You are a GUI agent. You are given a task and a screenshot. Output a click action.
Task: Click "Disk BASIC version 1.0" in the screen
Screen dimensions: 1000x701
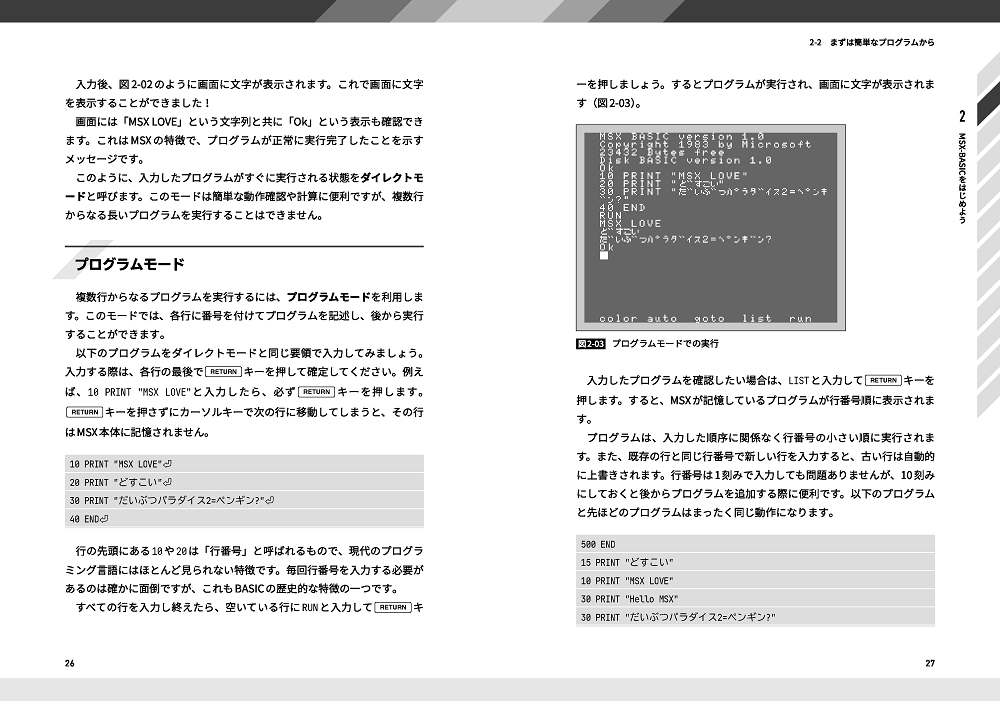[685, 160]
